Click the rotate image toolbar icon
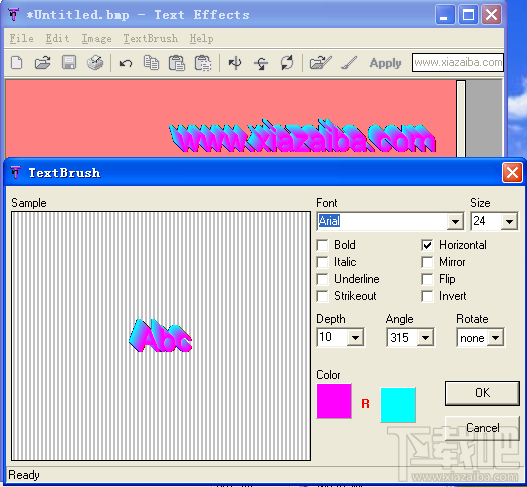Screen dimensions: 527x487 coord(287,63)
